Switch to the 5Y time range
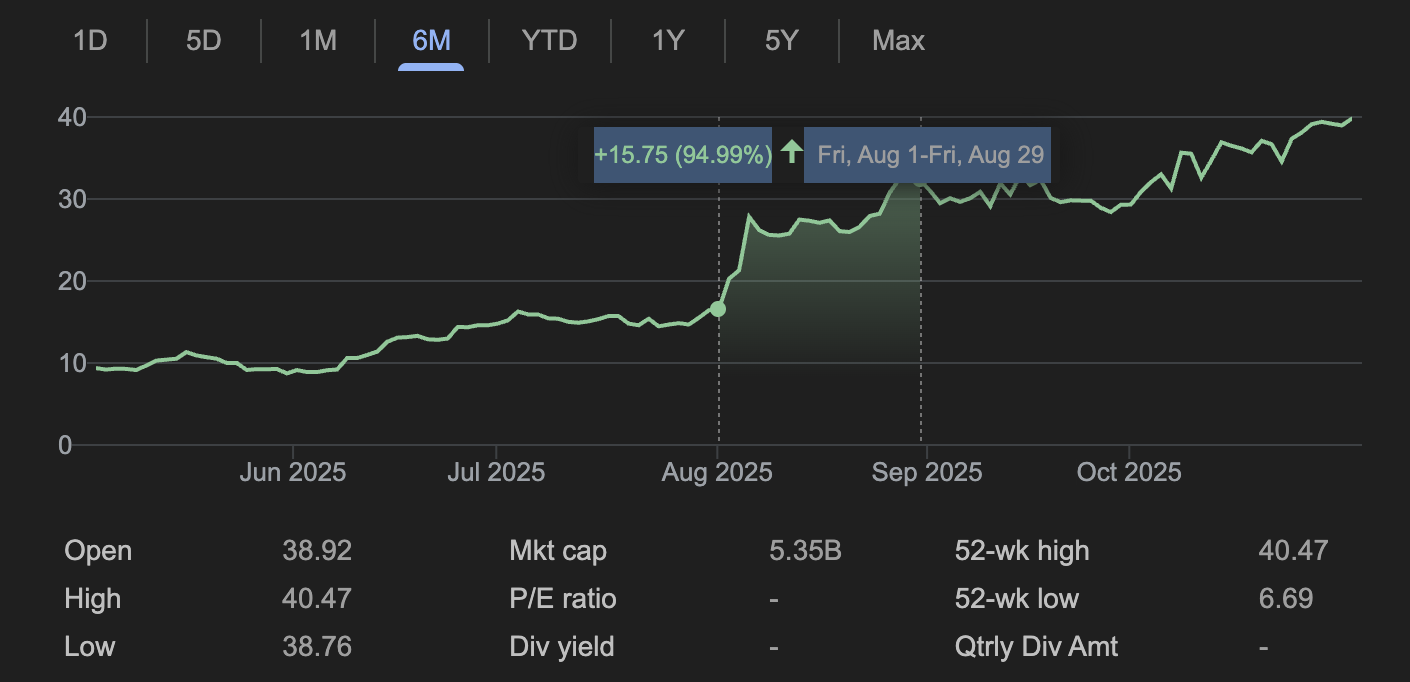The width and height of the screenshot is (1410, 682). [x=780, y=41]
